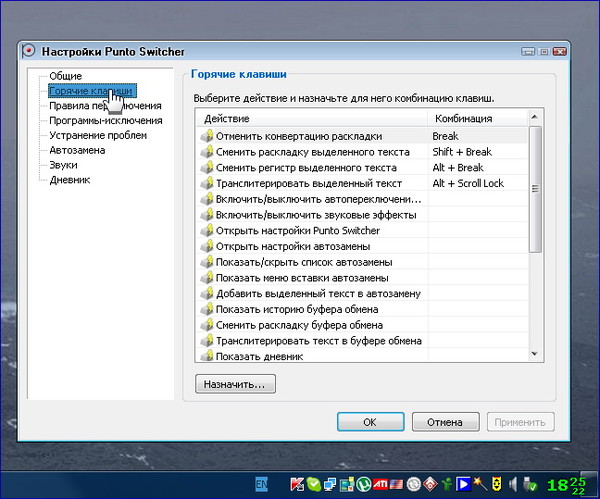Screen dimensions: 600x499
Task: Sort by the Действие column header
Action: 312,119
